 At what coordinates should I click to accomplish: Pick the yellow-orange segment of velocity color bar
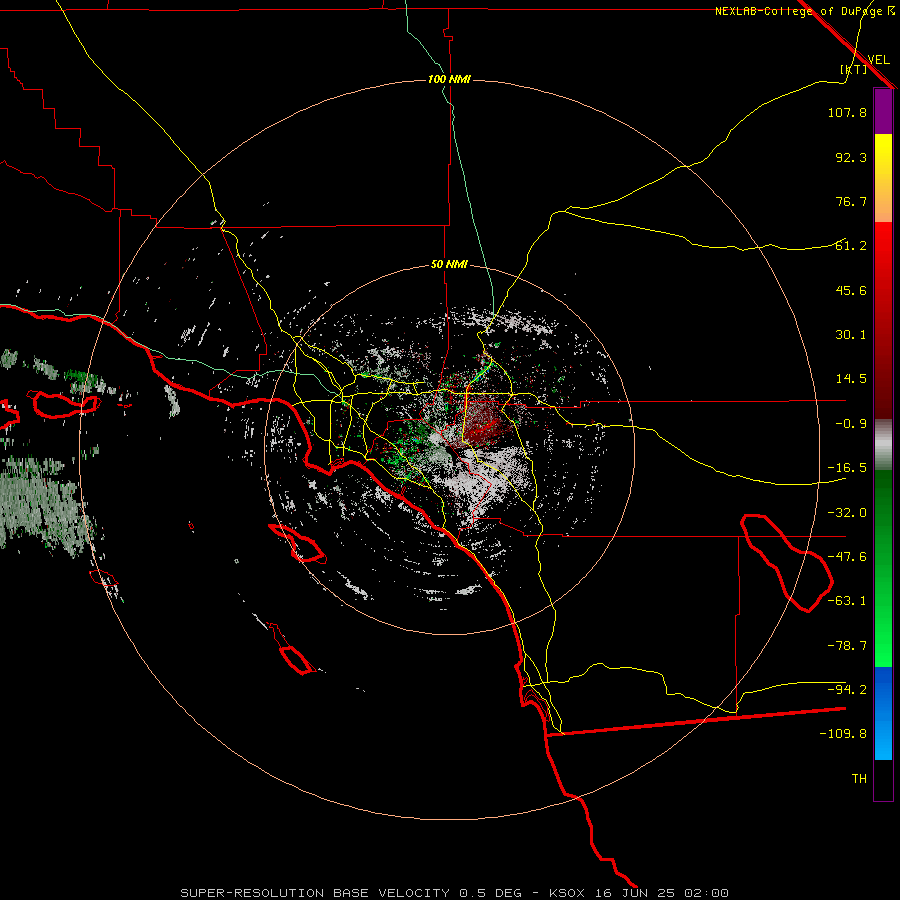coord(883,178)
